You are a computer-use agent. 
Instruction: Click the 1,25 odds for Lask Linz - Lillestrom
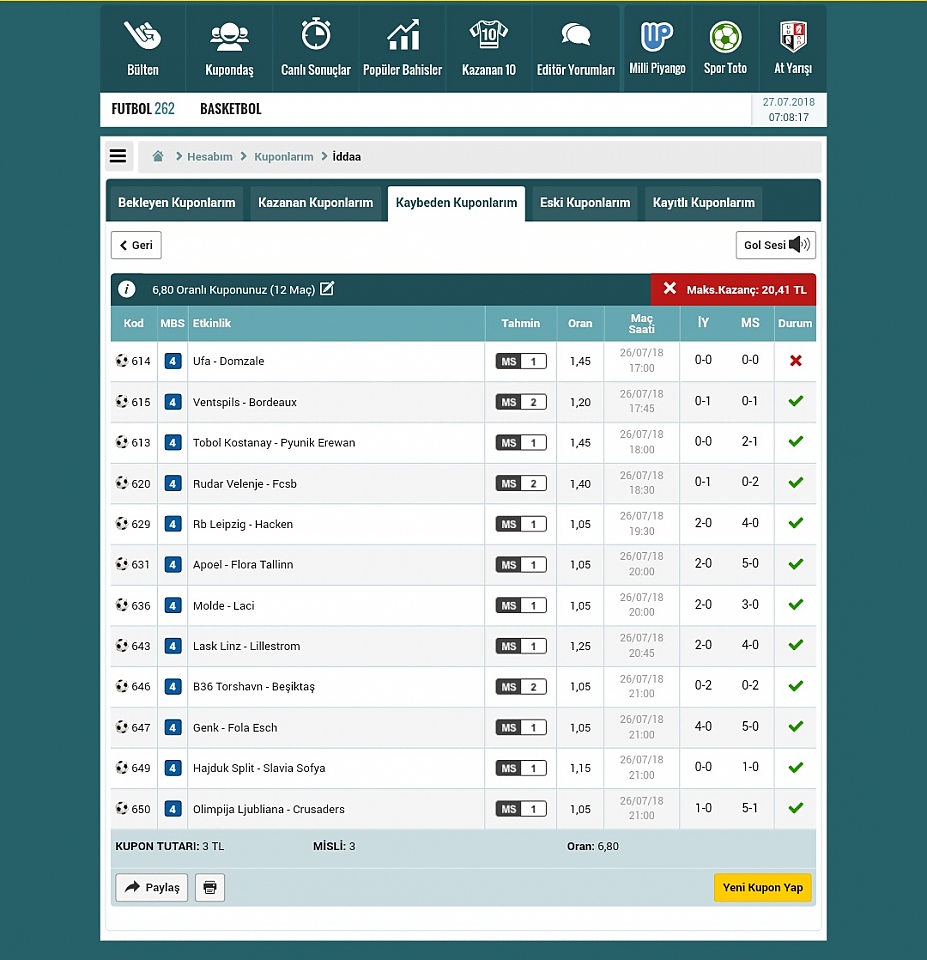tap(580, 646)
